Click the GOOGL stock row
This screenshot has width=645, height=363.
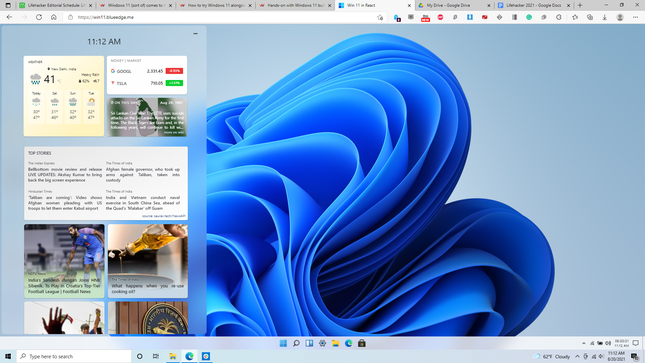147,71
